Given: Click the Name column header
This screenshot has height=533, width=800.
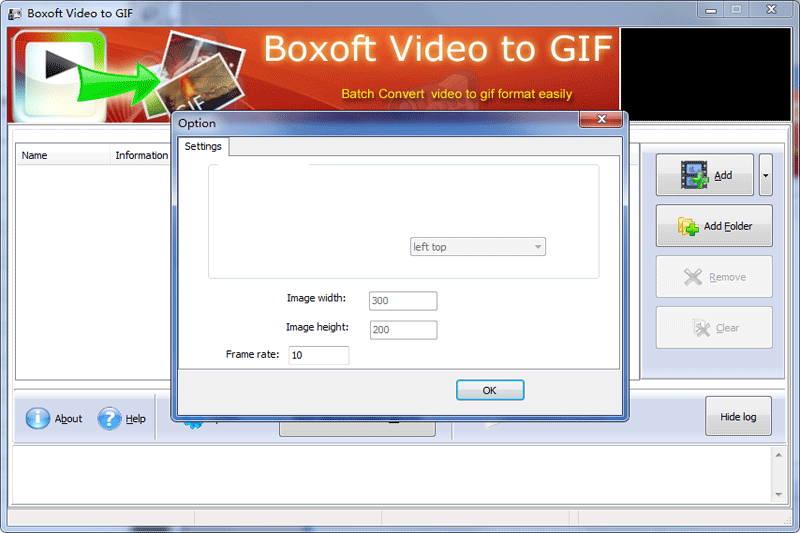Looking at the screenshot, I should click(63, 155).
